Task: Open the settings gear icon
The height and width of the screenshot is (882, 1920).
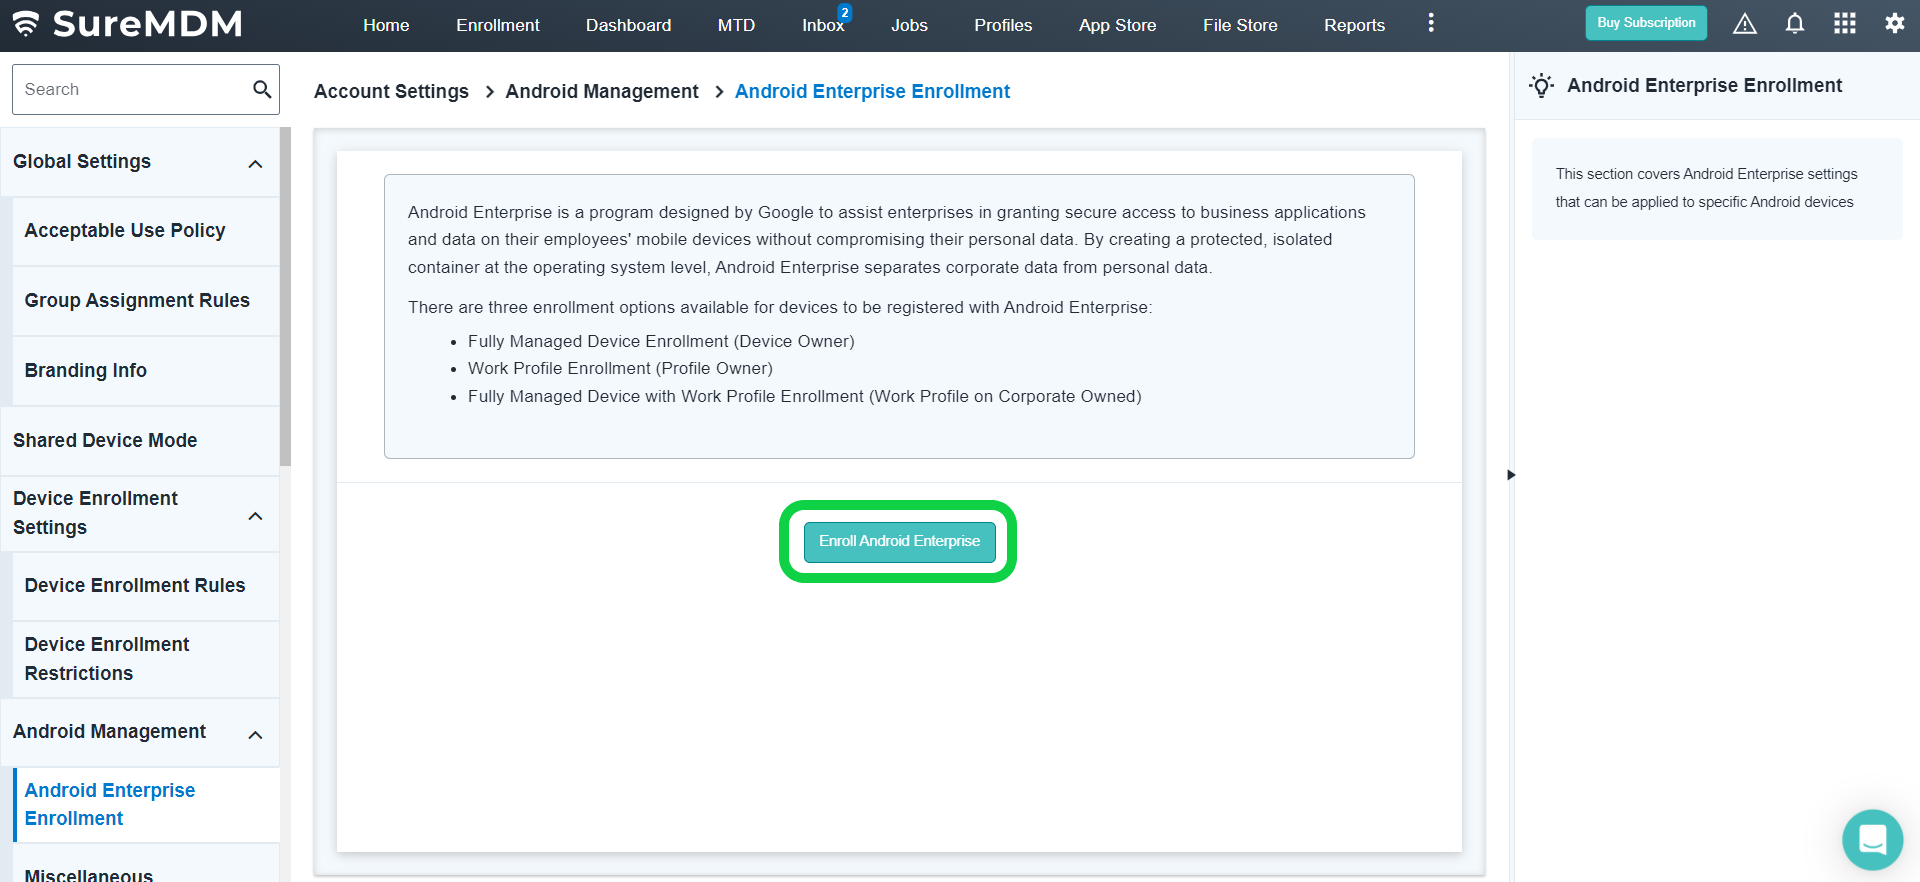Action: [1894, 24]
